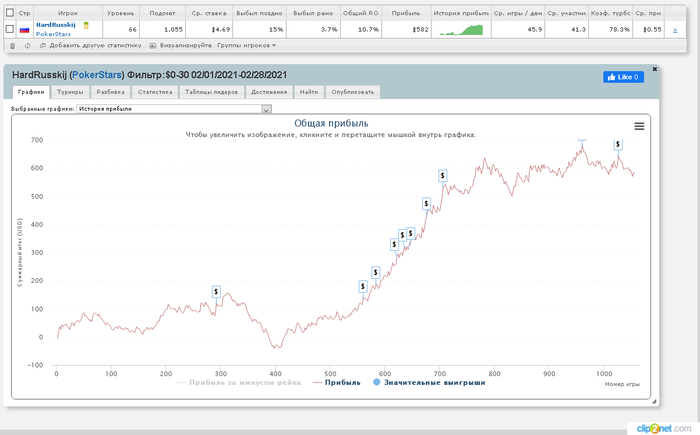Sort by the "Выбыл рано" column header
The height and width of the screenshot is (435, 700).
coord(313,13)
